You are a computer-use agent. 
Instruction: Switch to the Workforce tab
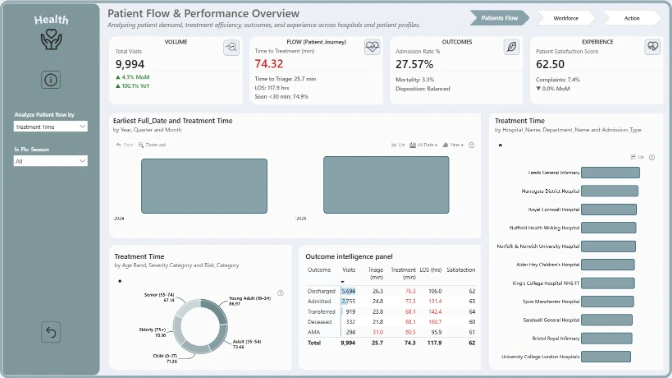pyautogui.click(x=566, y=18)
